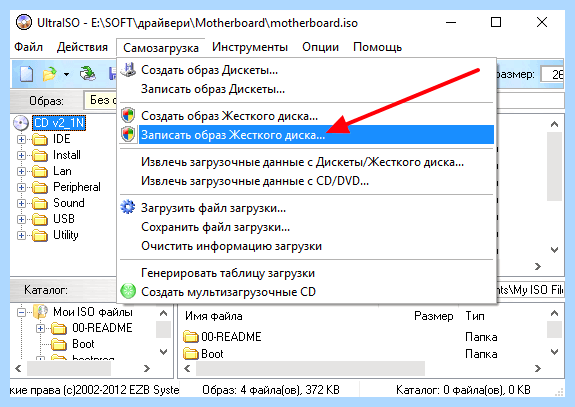Click green icon beside Создать мультизагрузочные CD
The image size is (575, 407).
click(x=128, y=291)
